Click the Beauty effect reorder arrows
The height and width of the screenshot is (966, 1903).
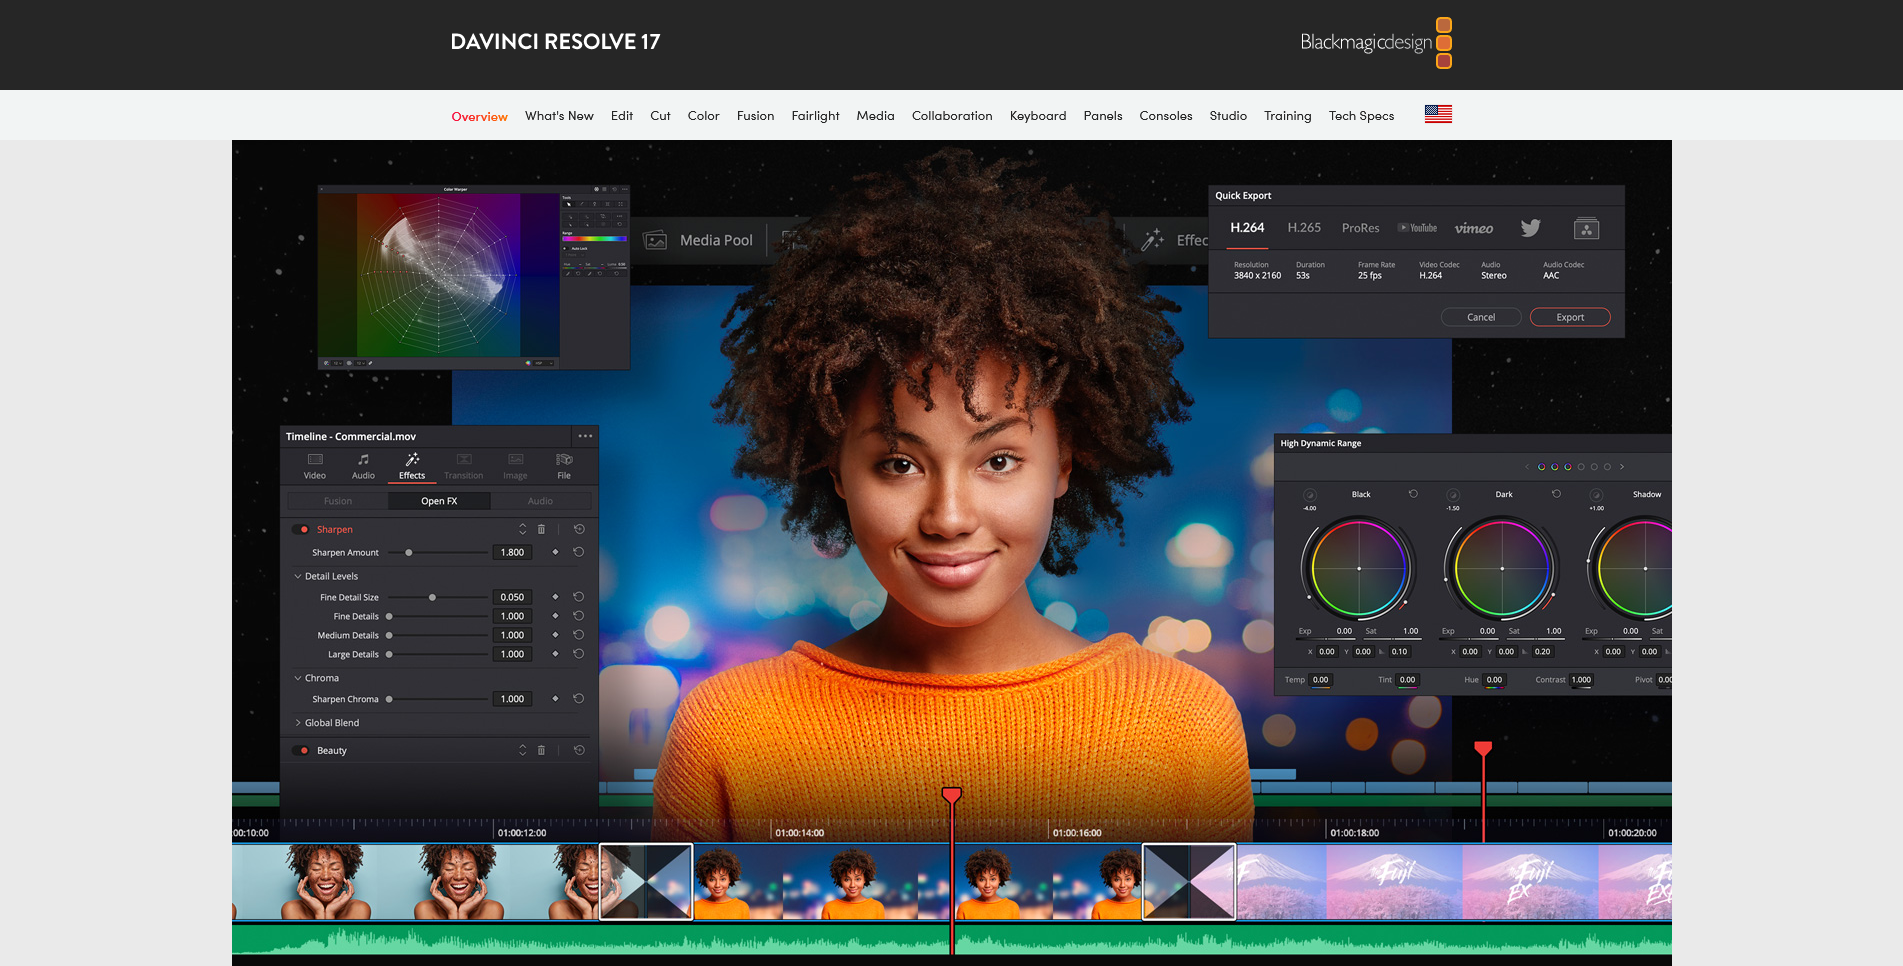(522, 750)
